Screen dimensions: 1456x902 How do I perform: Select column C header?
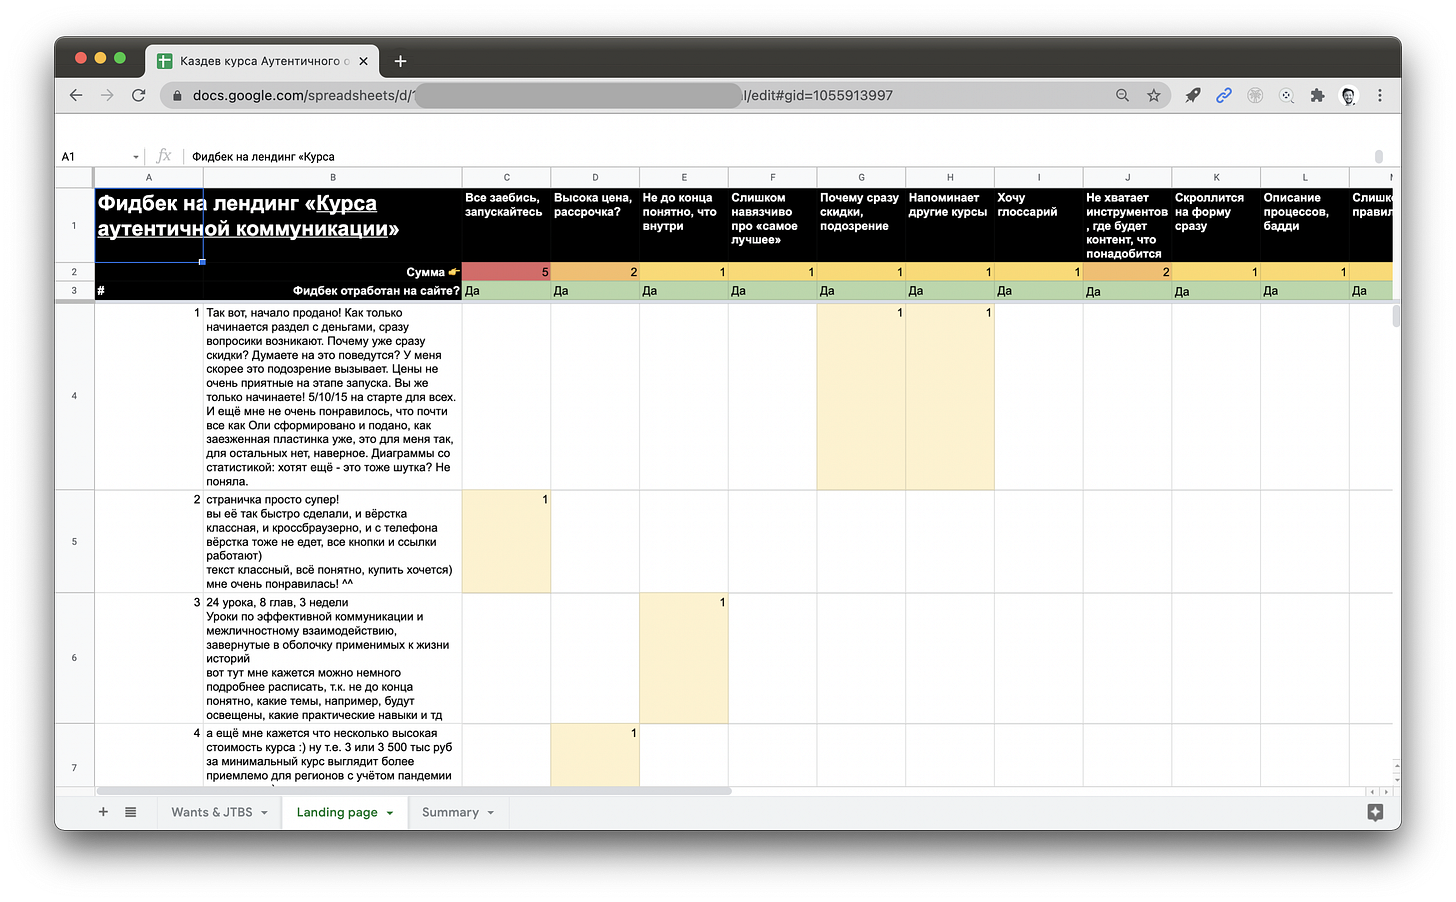point(506,177)
